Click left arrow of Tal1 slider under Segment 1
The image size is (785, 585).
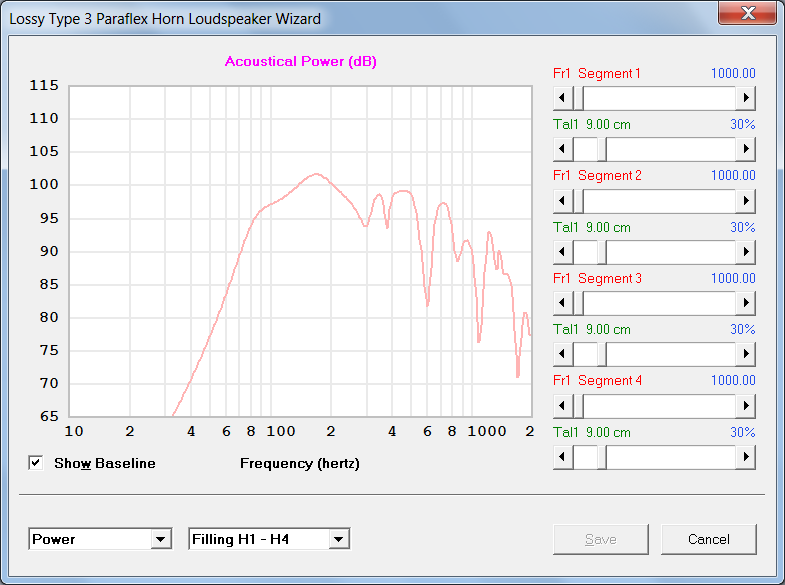click(563, 149)
